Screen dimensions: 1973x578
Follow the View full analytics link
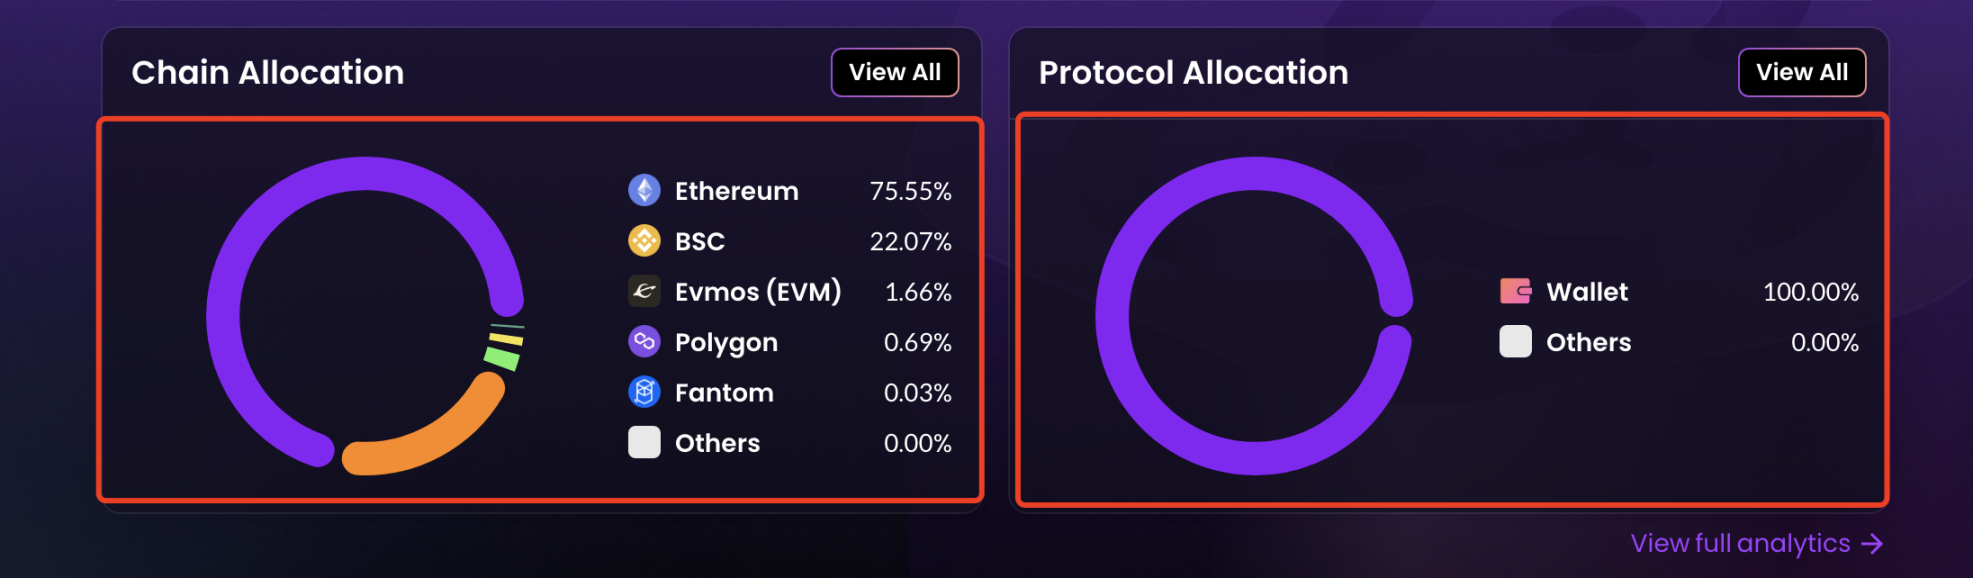coord(1740,543)
